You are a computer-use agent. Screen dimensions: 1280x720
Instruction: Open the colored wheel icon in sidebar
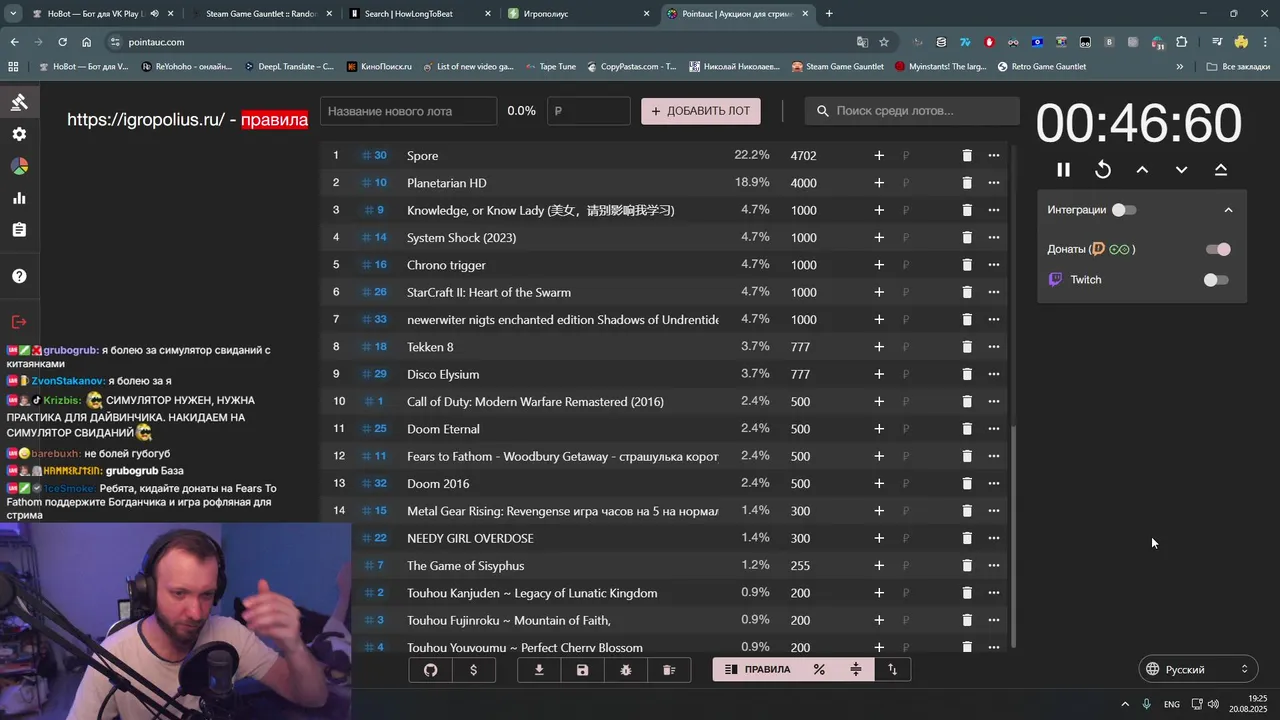[19, 166]
